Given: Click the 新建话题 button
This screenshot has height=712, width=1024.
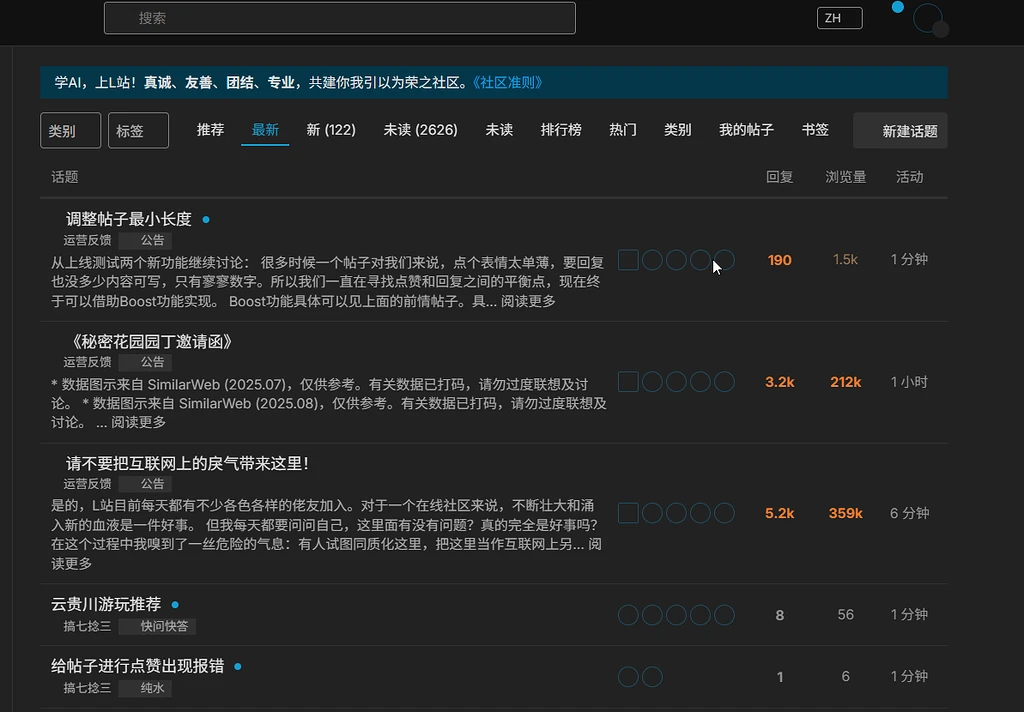Looking at the screenshot, I should pos(900,131).
